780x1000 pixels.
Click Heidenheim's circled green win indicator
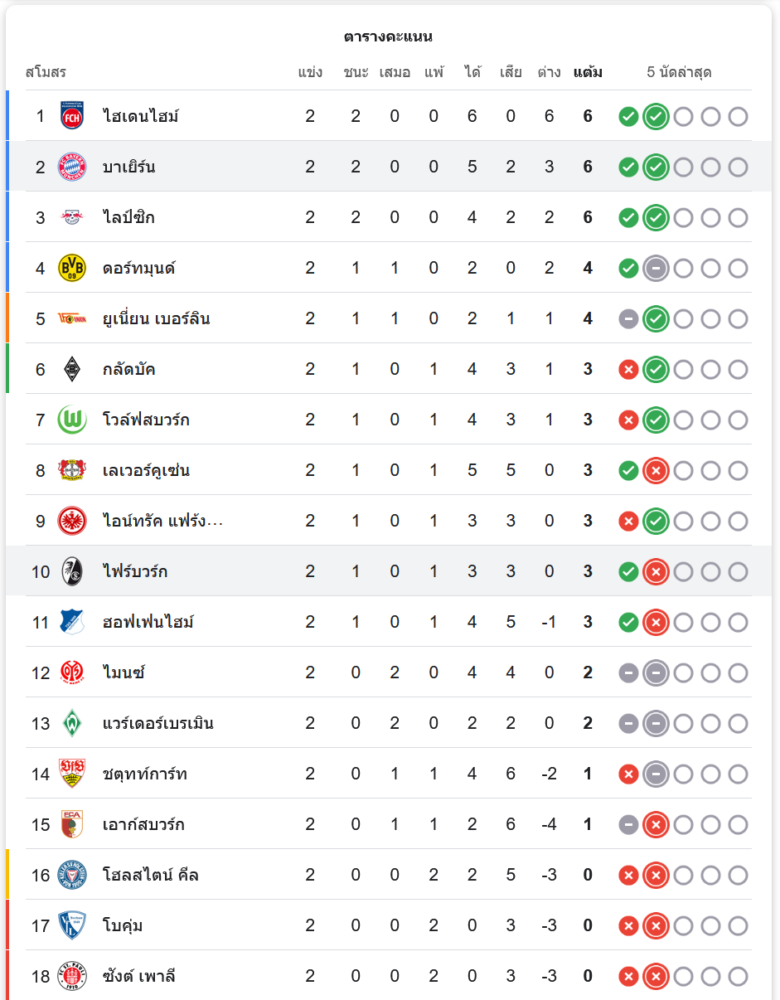[x=656, y=116]
